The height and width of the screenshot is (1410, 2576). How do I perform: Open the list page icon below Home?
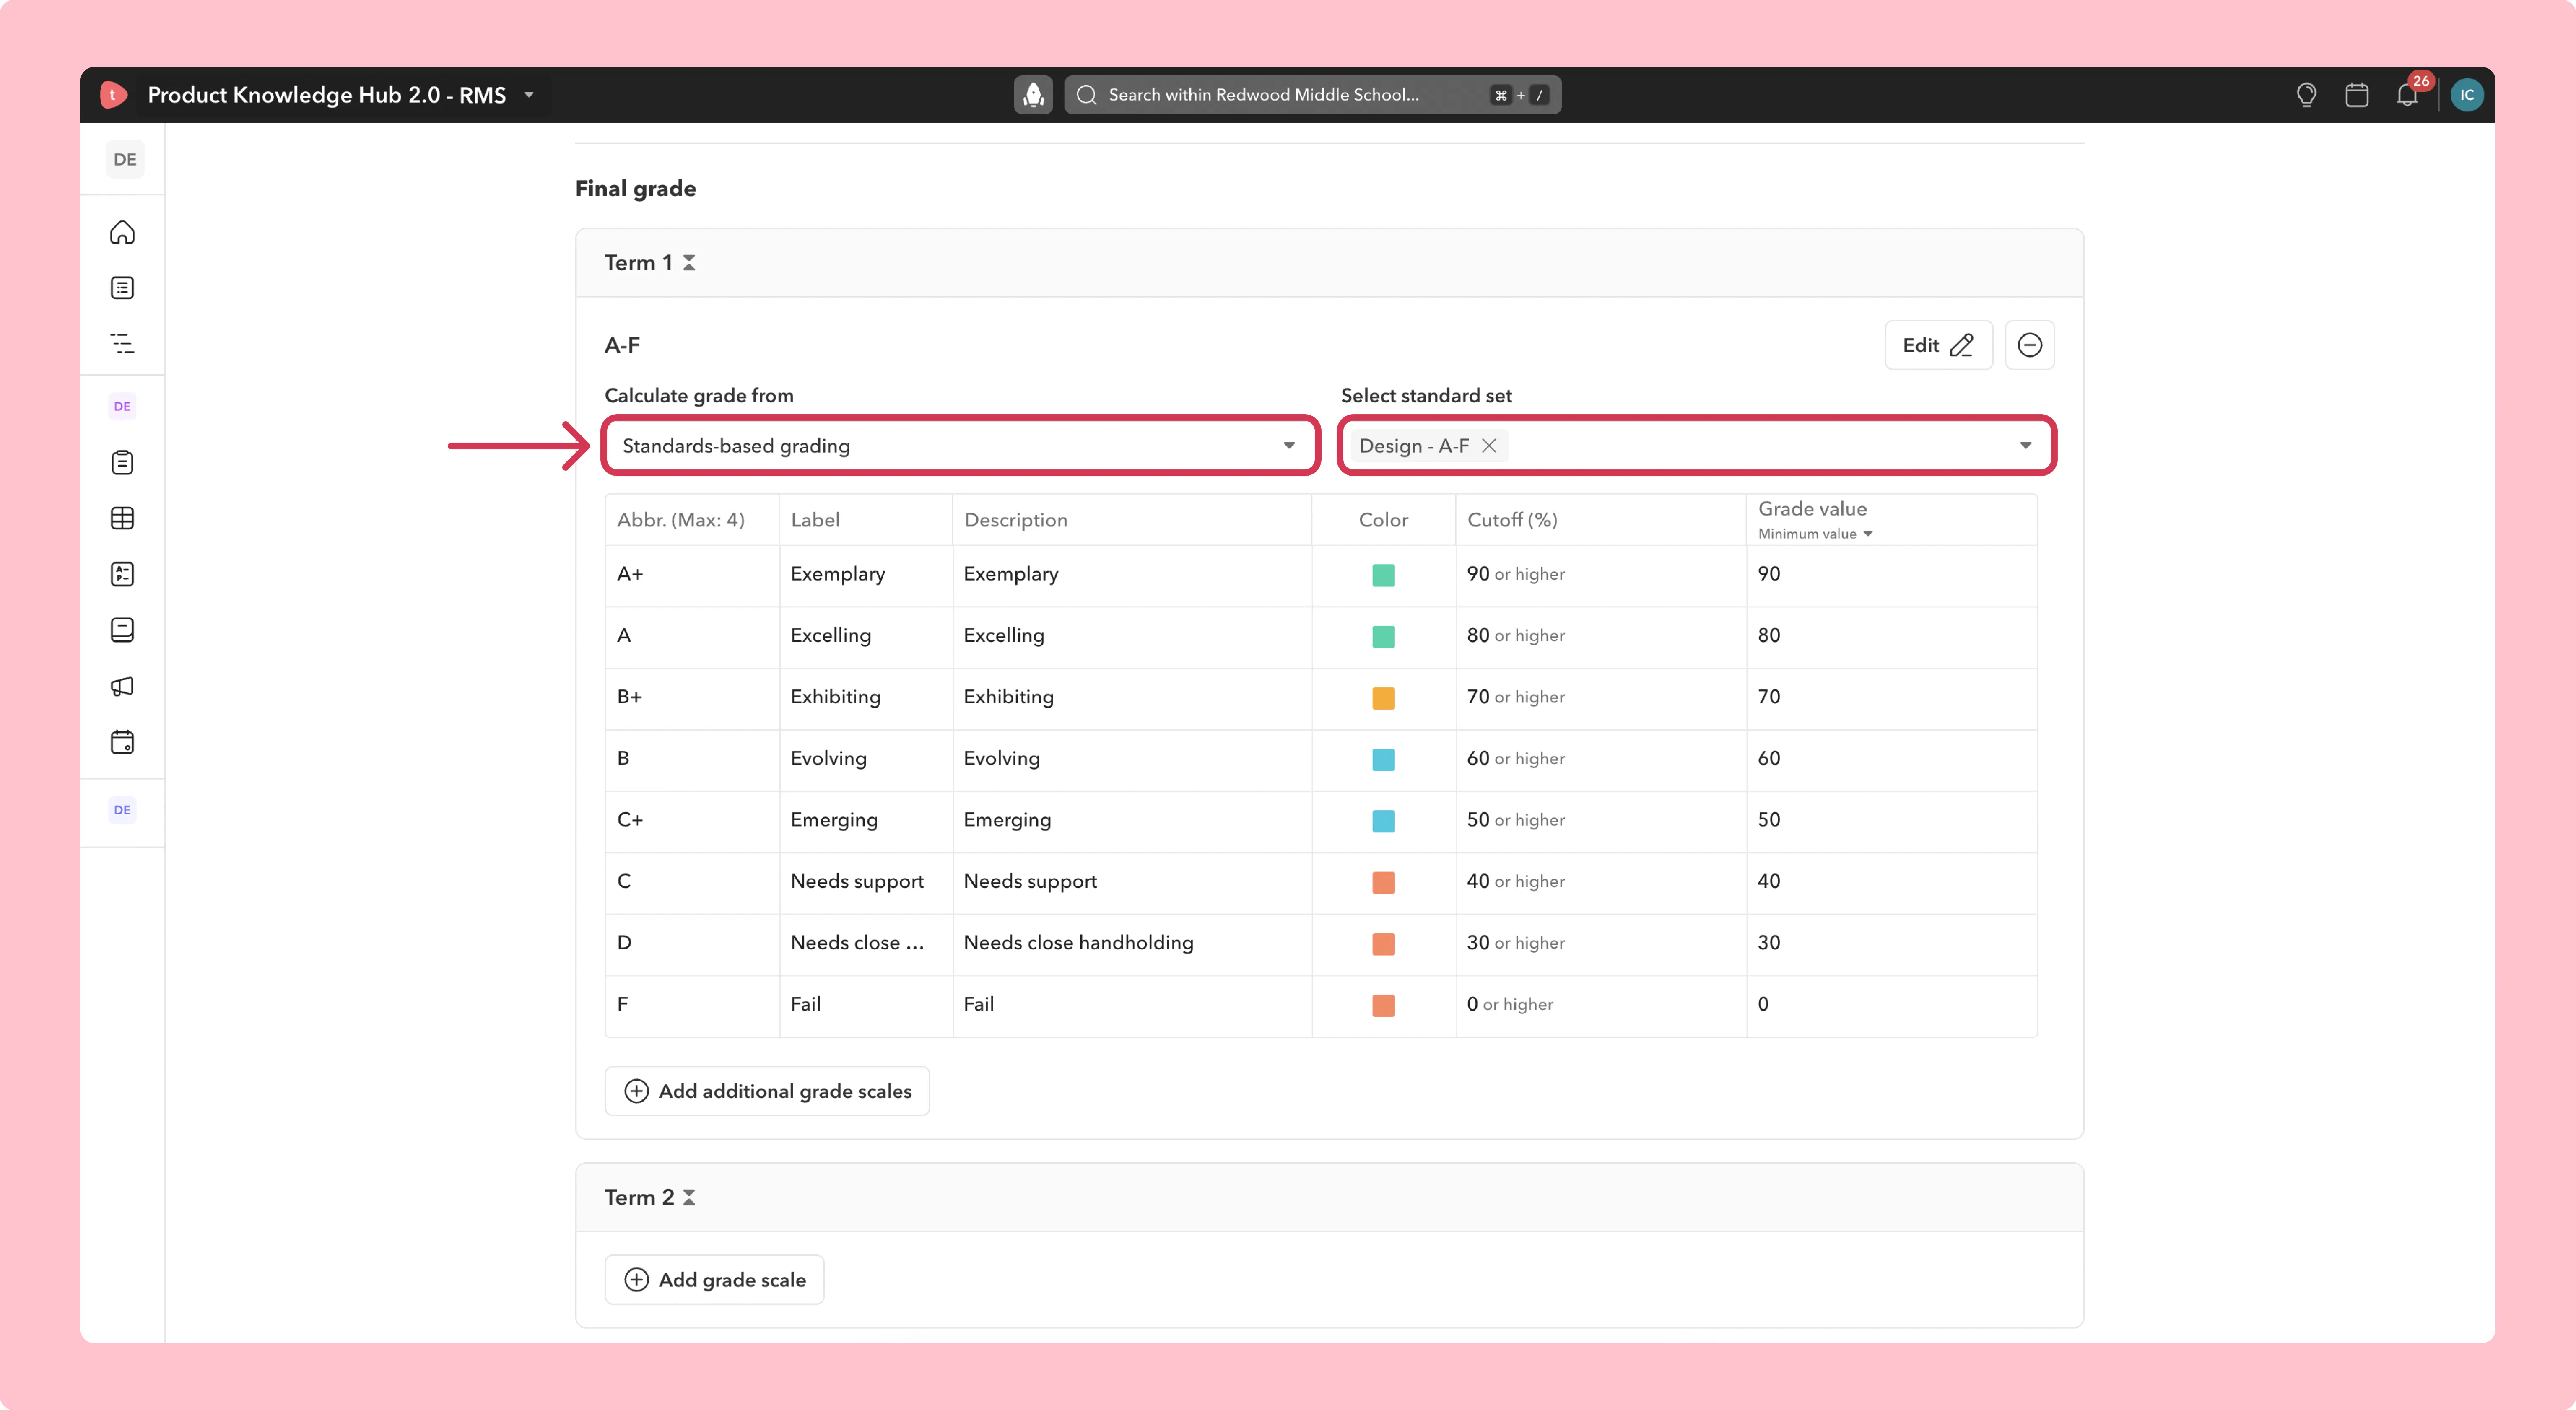122,288
